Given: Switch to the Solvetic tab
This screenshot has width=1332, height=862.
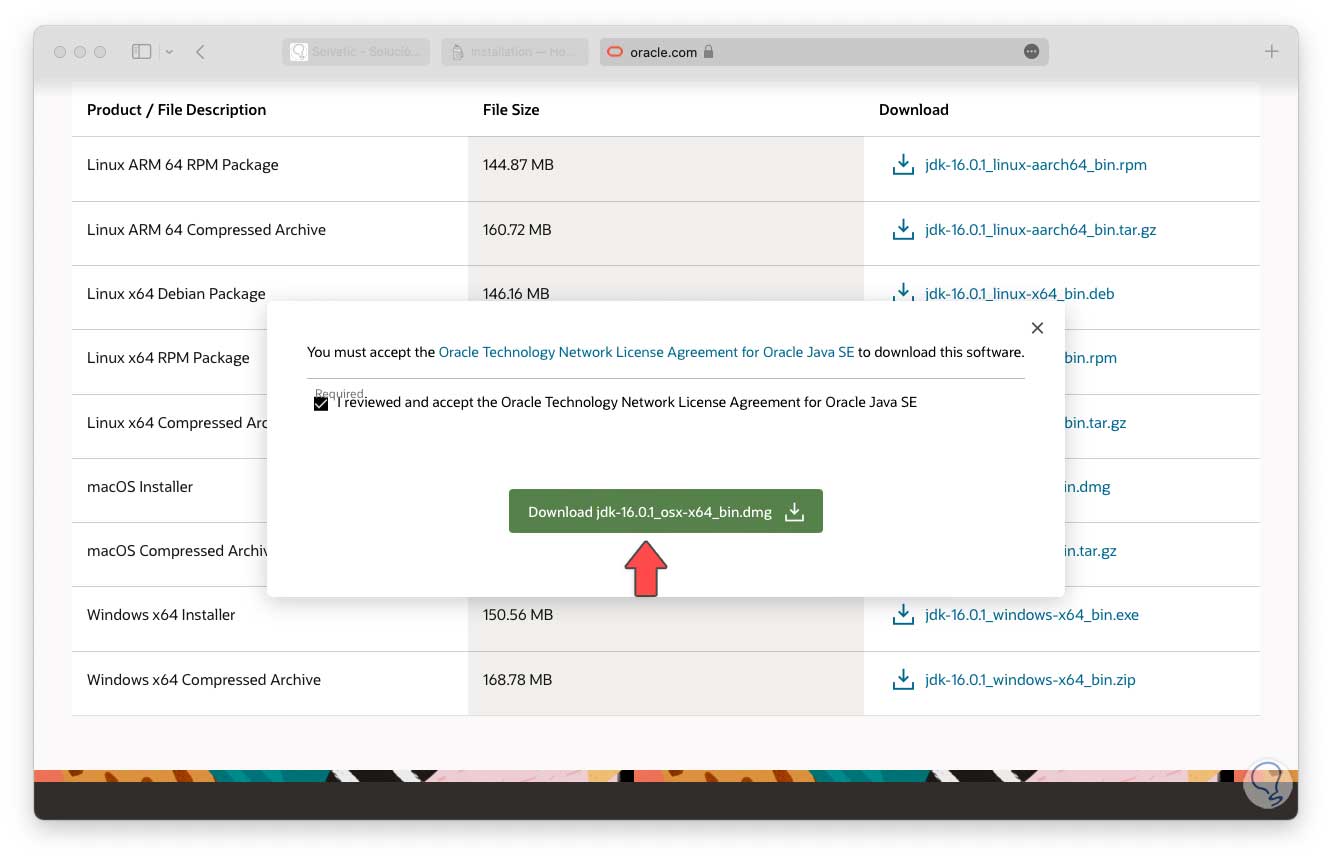Looking at the screenshot, I should point(356,52).
